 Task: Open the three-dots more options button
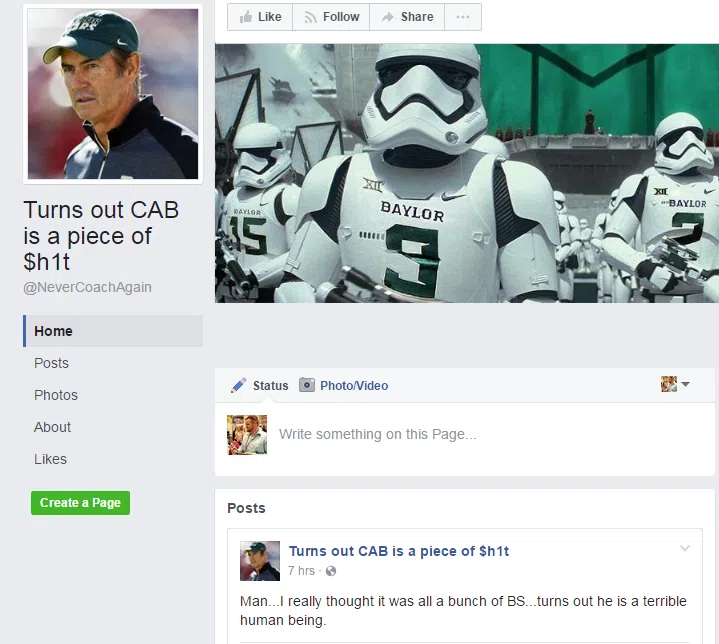click(463, 17)
